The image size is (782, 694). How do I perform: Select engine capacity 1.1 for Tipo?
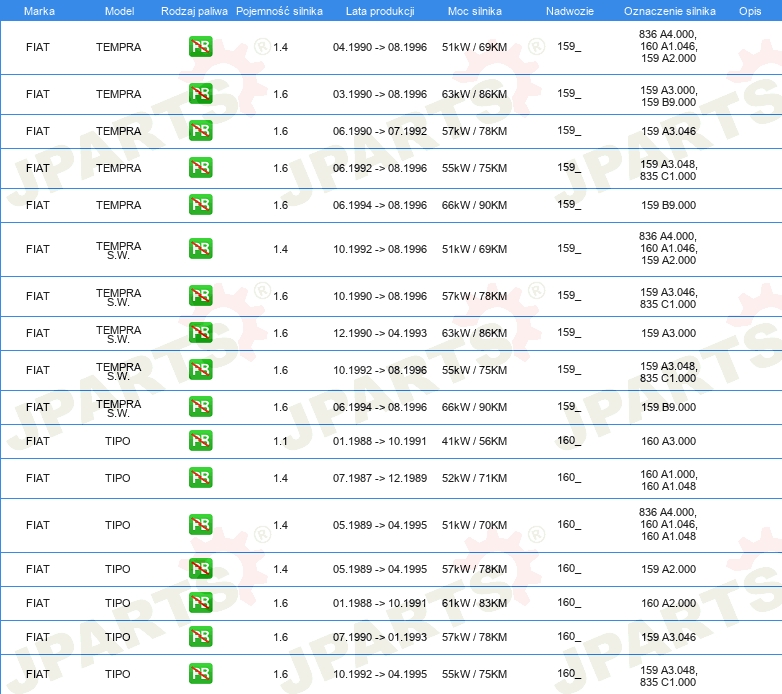(x=280, y=441)
